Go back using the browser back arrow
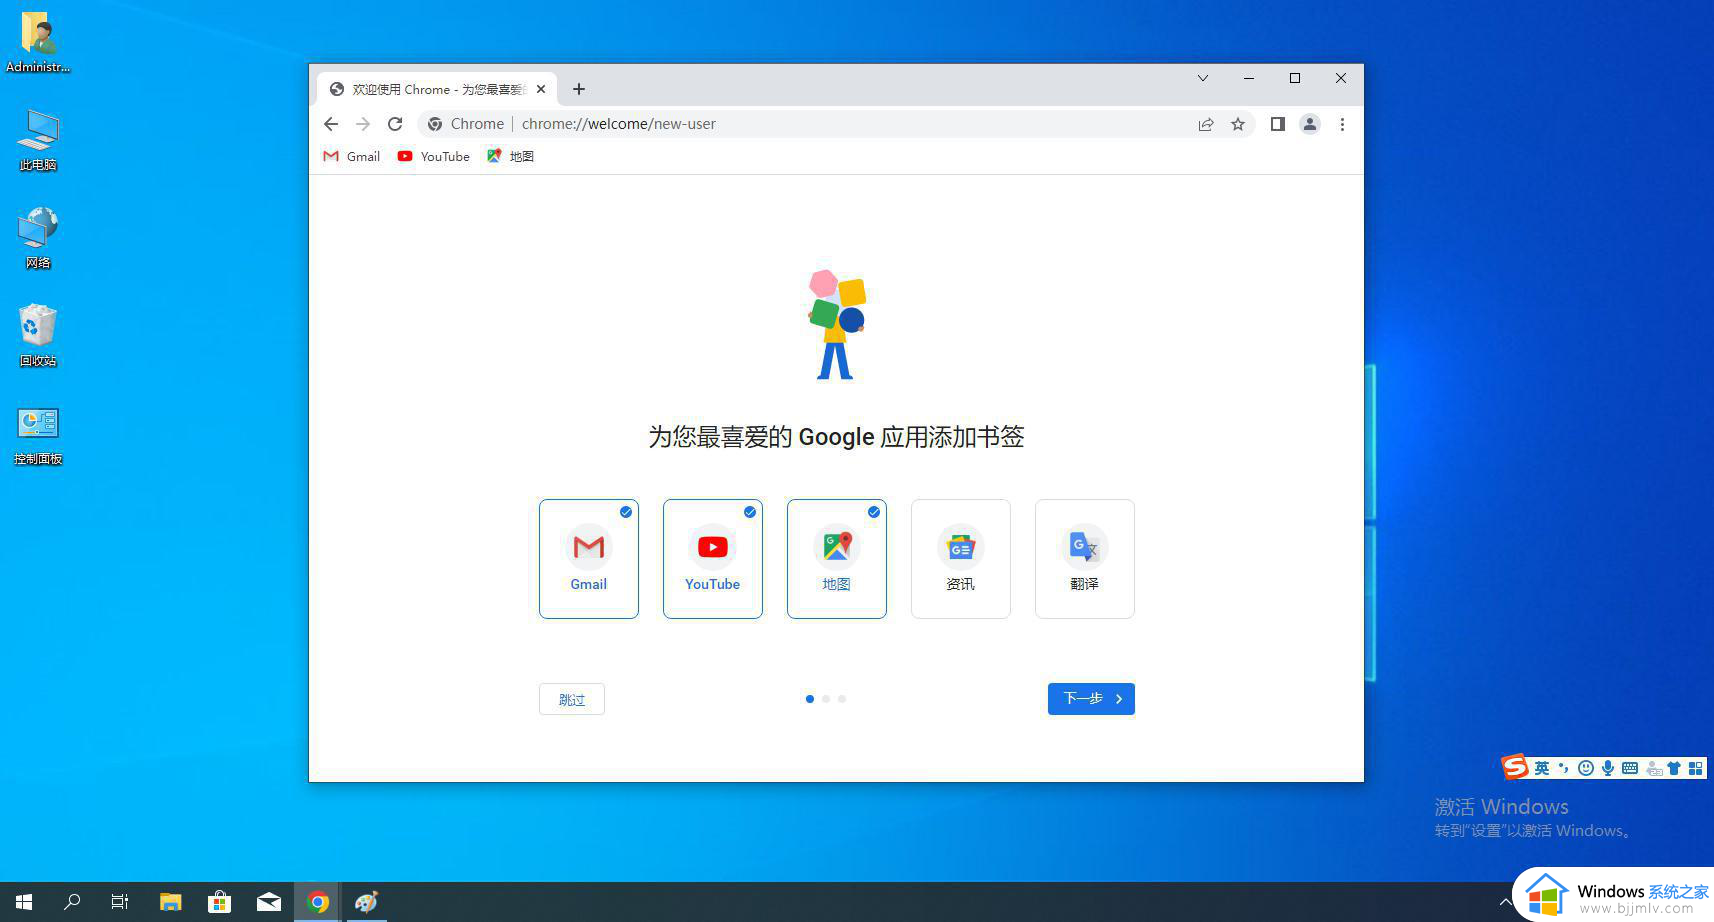 click(331, 124)
